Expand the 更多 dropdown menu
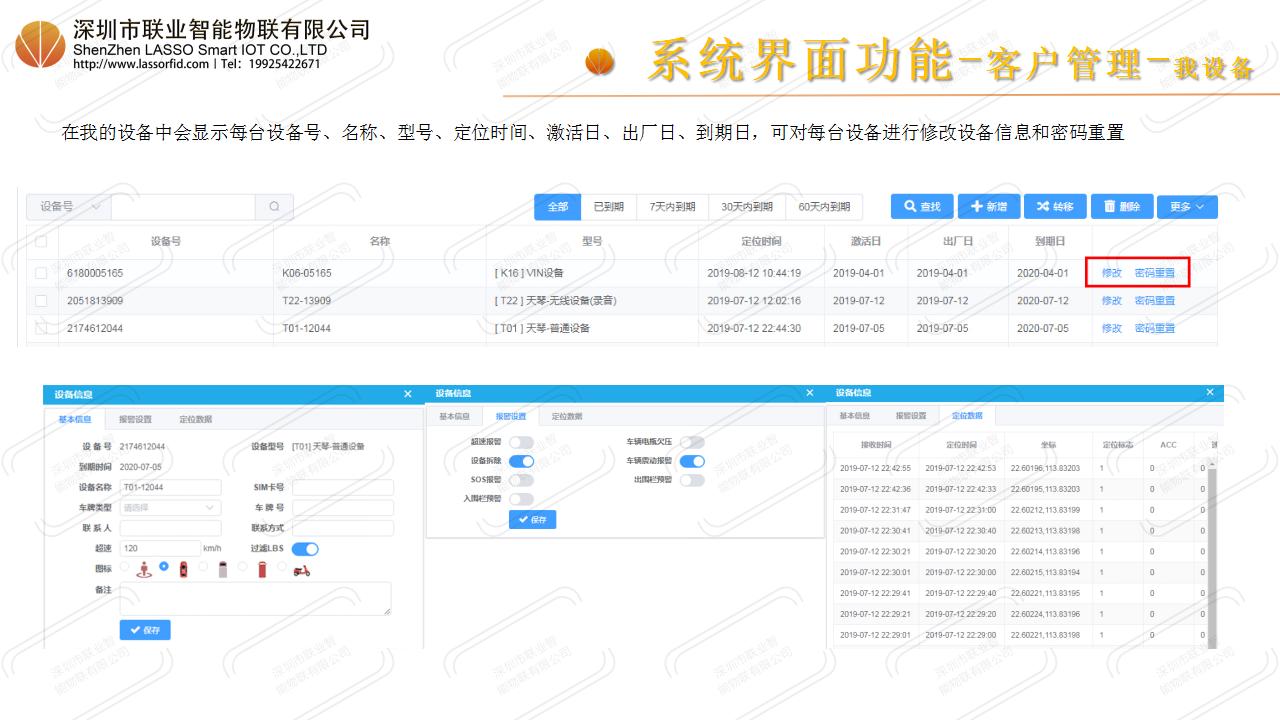1280x720 pixels. click(x=1186, y=207)
